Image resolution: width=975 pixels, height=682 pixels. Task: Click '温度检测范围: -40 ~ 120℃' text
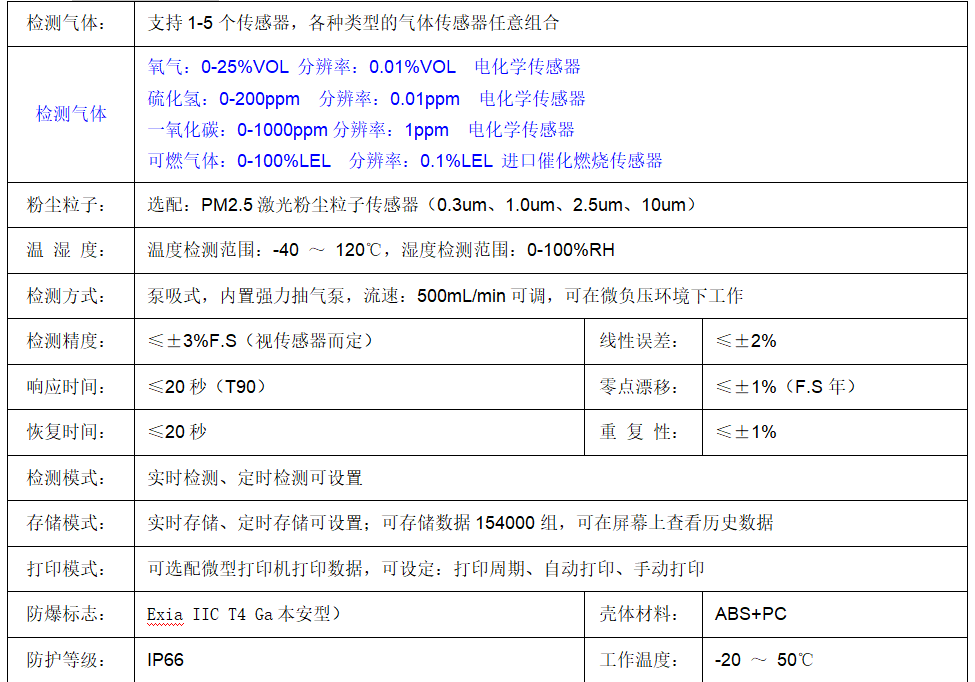click(264, 250)
